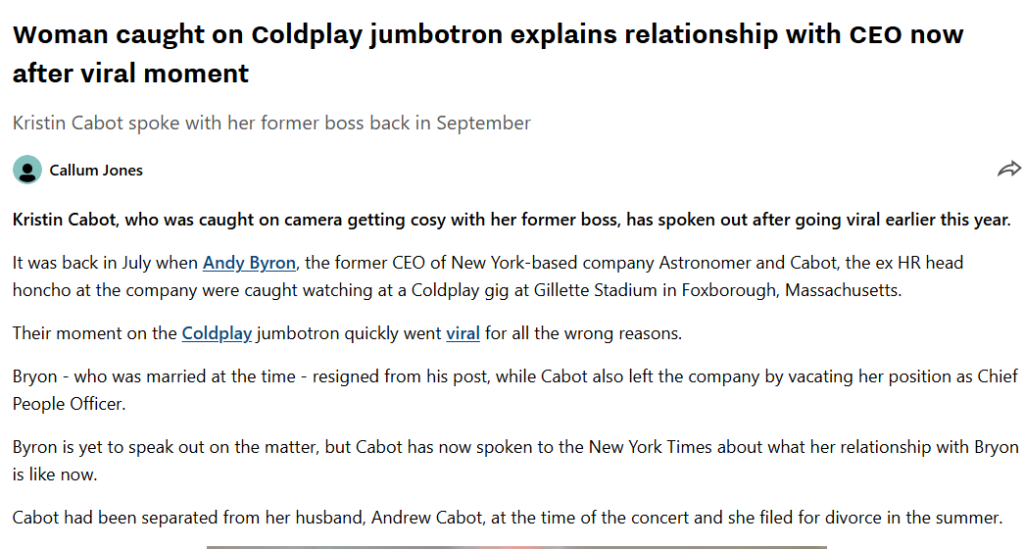Viewport: 1024px width, 549px height.
Task: Open the Andy Byron link
Action: [x=249, y=263]
